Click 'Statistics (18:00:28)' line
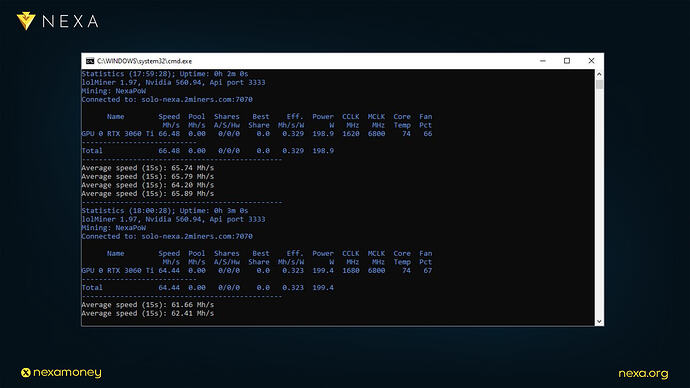This screenshot has height=388, width=690. tap(165, 211)
